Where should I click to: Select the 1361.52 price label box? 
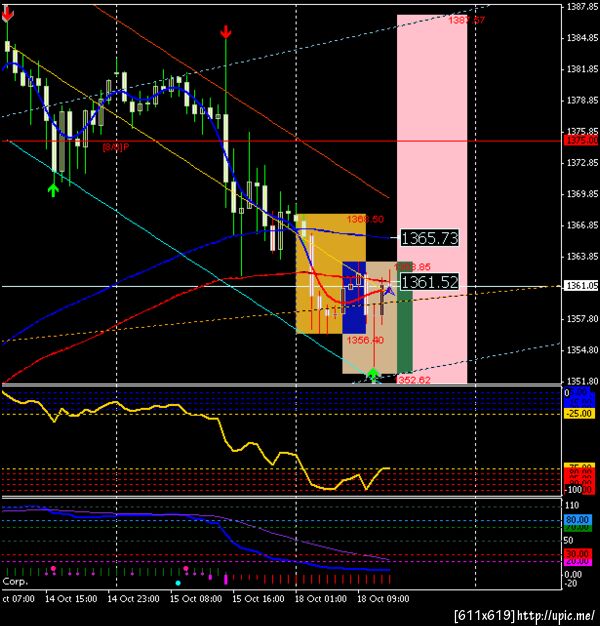(x=430, y=282)
